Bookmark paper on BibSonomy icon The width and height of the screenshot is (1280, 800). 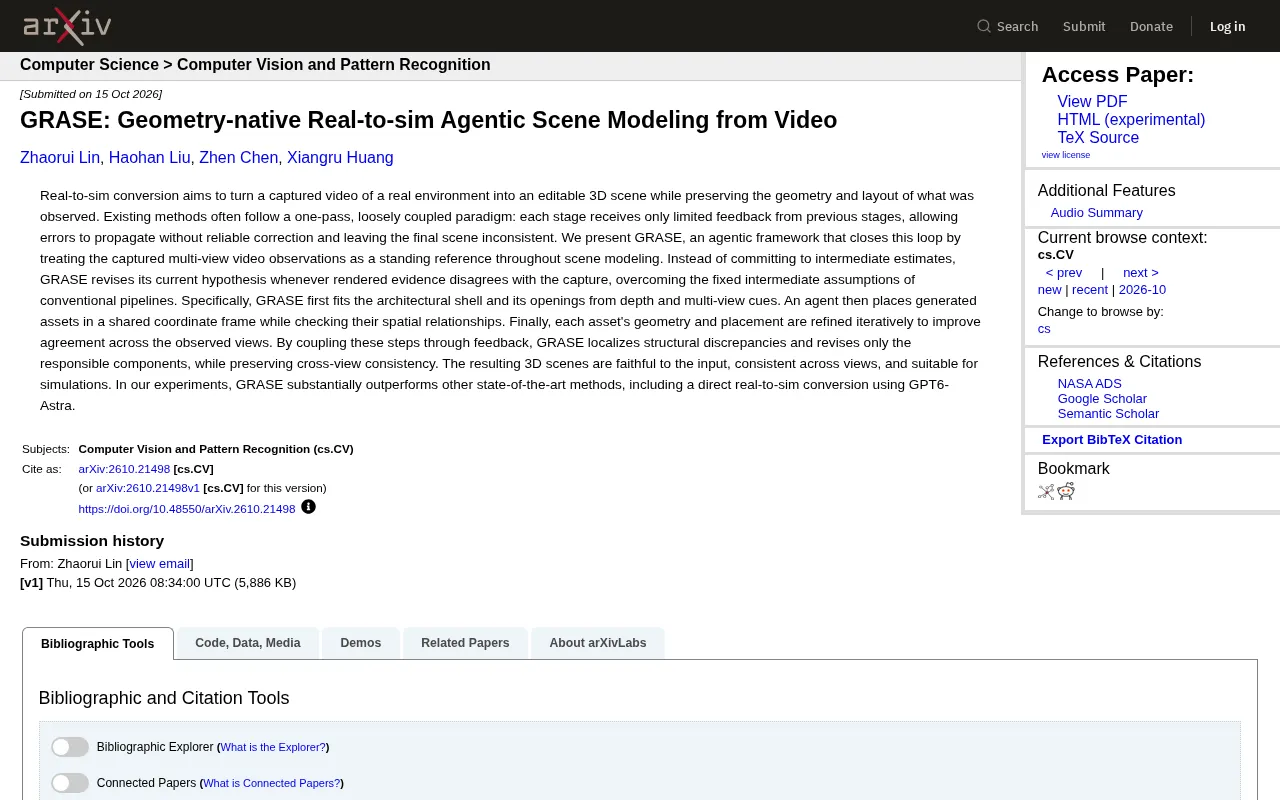pyautogui.click(x=1046, y=491)
